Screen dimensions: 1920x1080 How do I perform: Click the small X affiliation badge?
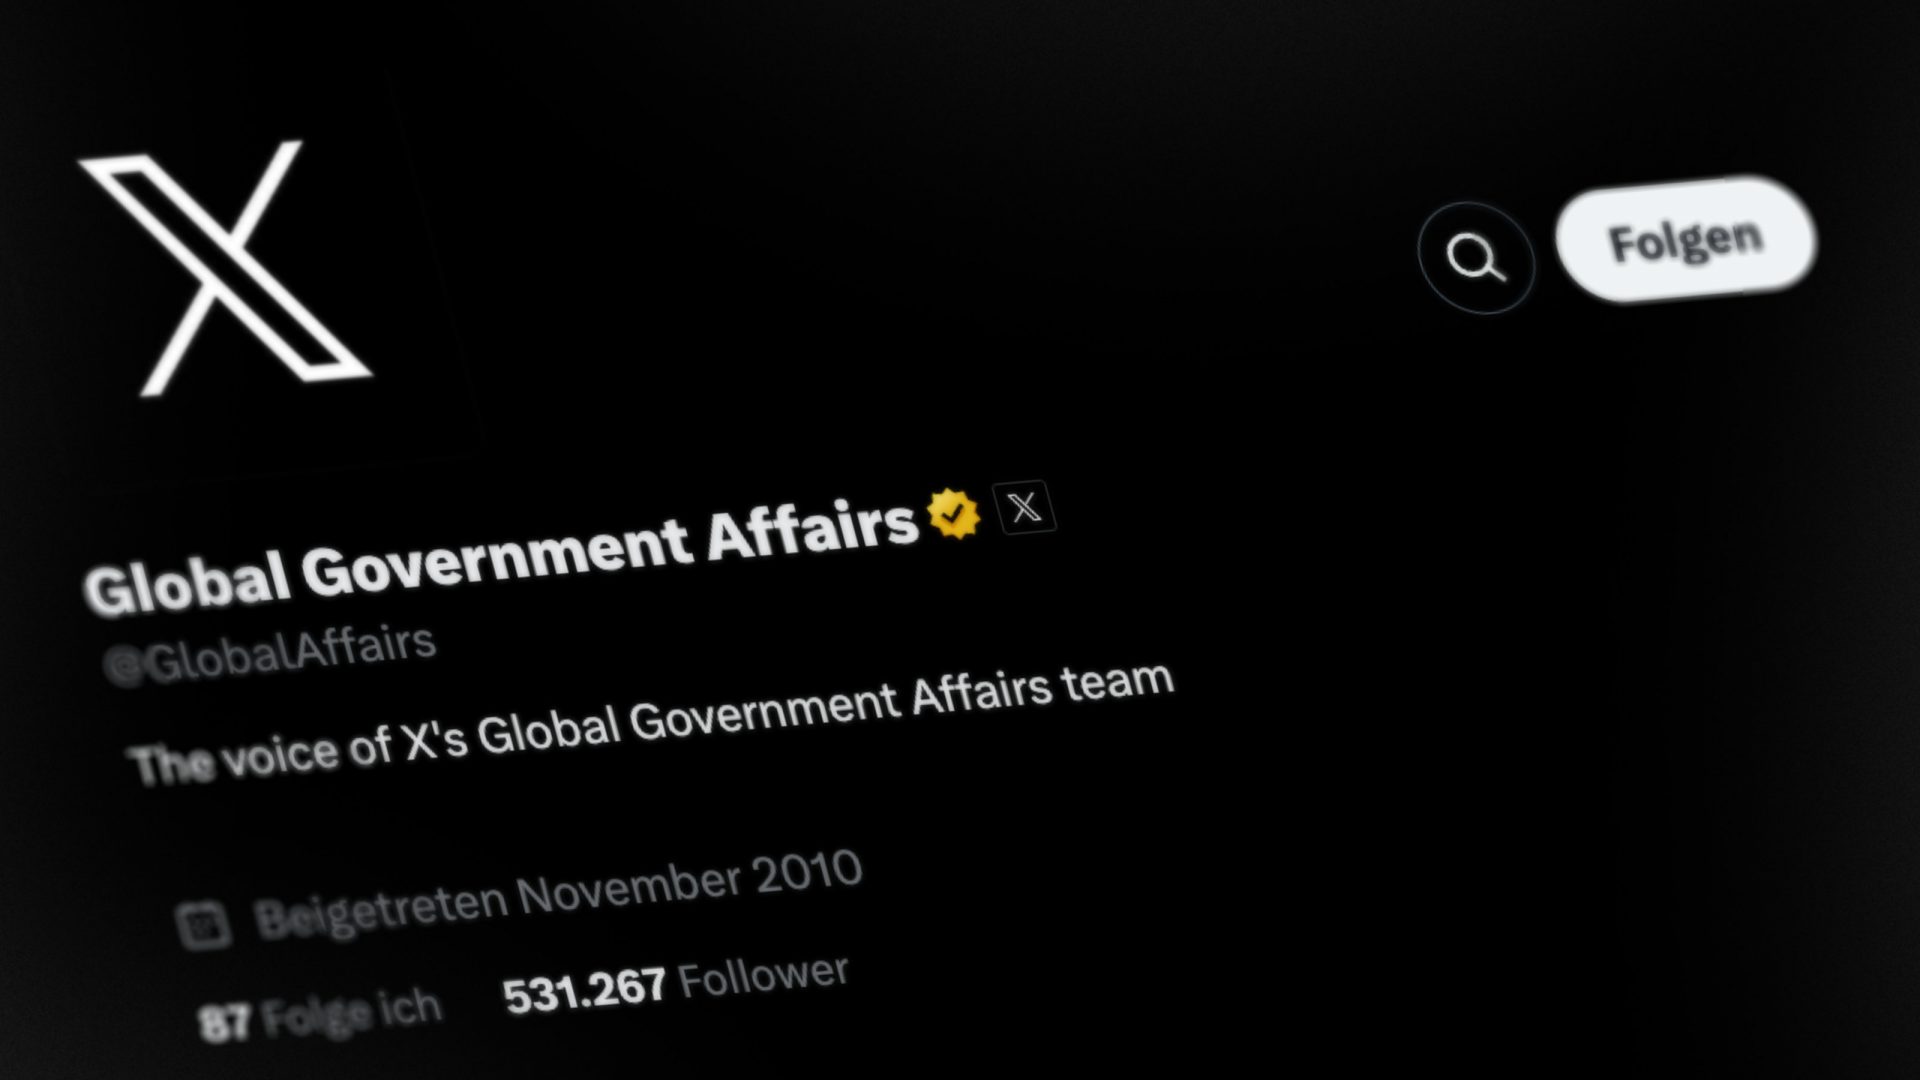point(1024,508)
